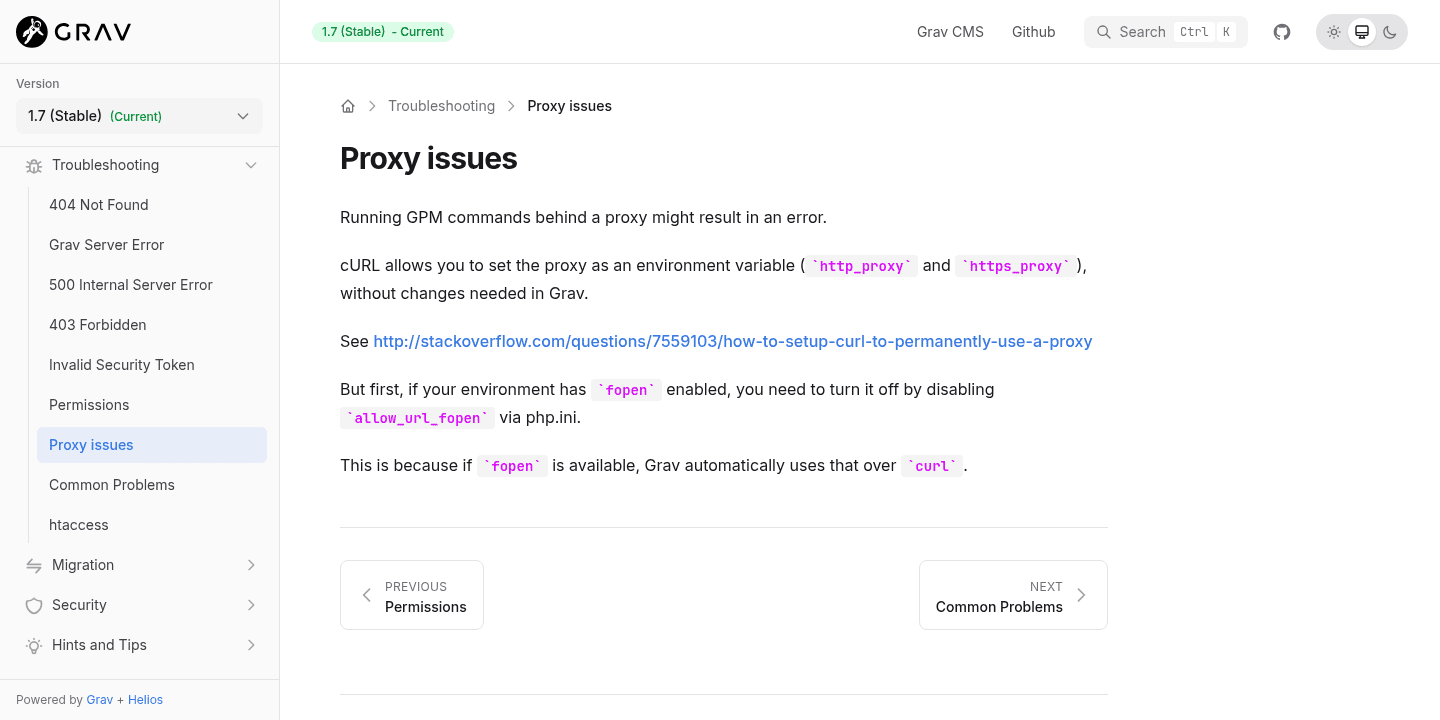Click the GitHub octocat icon in the header
Image resolution: width=1440 pixels, height=720 pixels.
pos(1281,31)
